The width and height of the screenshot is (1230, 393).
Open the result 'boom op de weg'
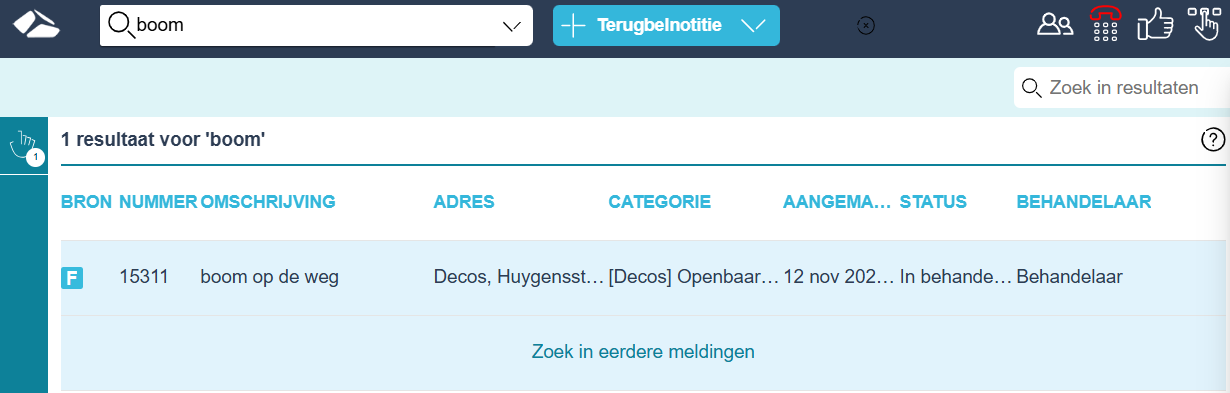[270, 277]
